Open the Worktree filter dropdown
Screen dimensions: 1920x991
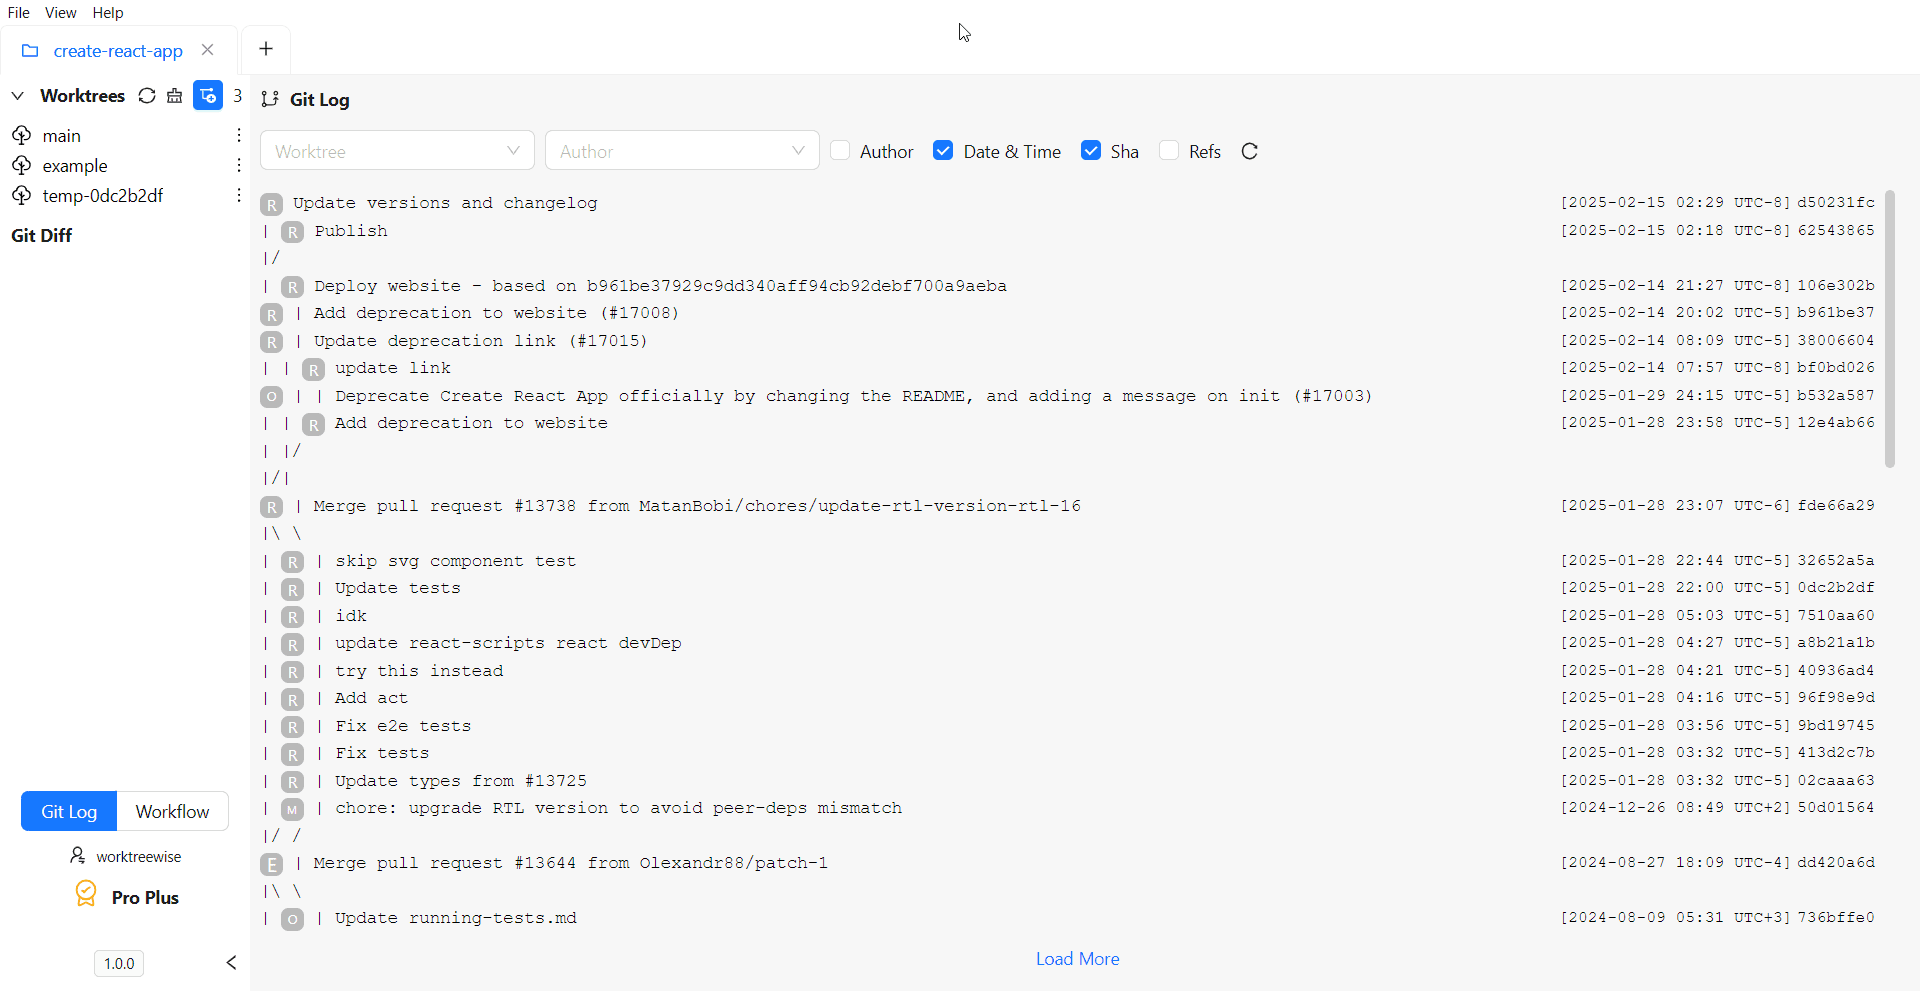[x=396, y=150]
